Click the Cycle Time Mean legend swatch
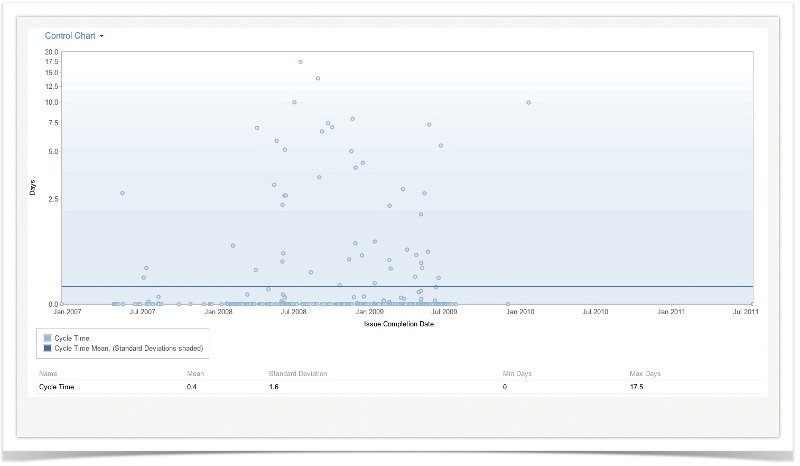The height and width of the screenshot is (466, 800). [47, 348]
